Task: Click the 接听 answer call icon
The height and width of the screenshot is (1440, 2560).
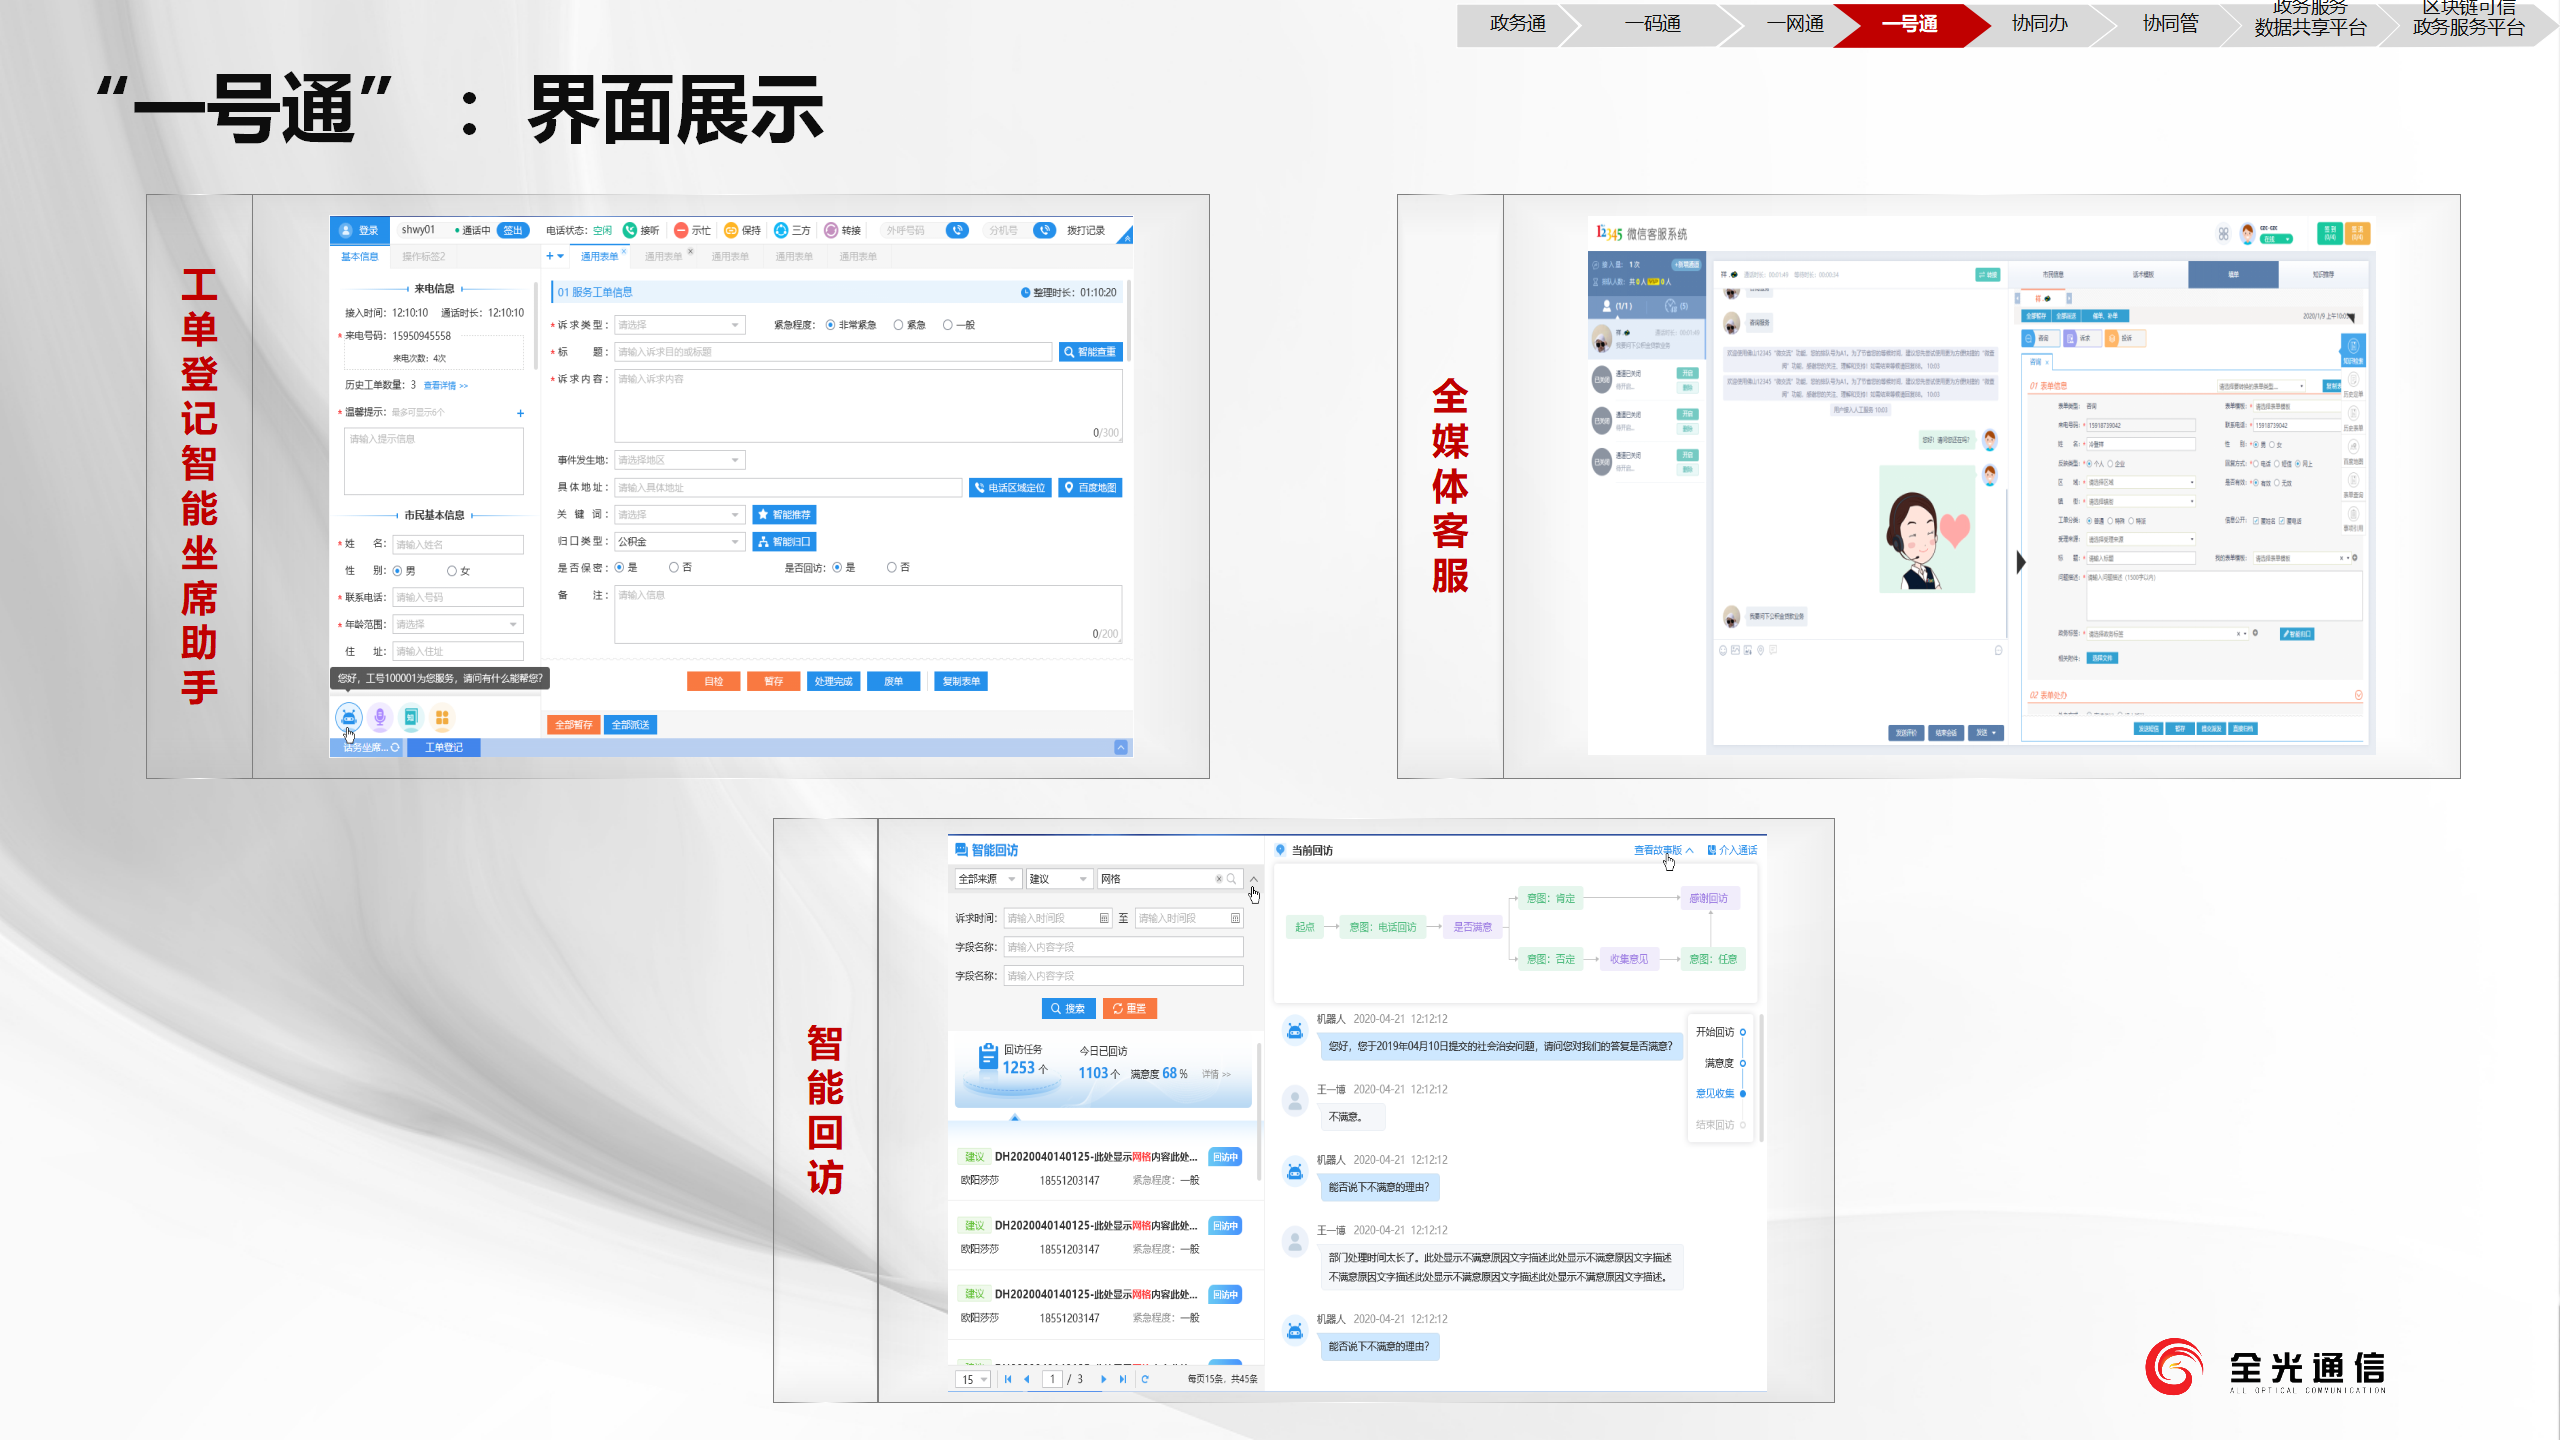Action: click(x=630, y=230)
